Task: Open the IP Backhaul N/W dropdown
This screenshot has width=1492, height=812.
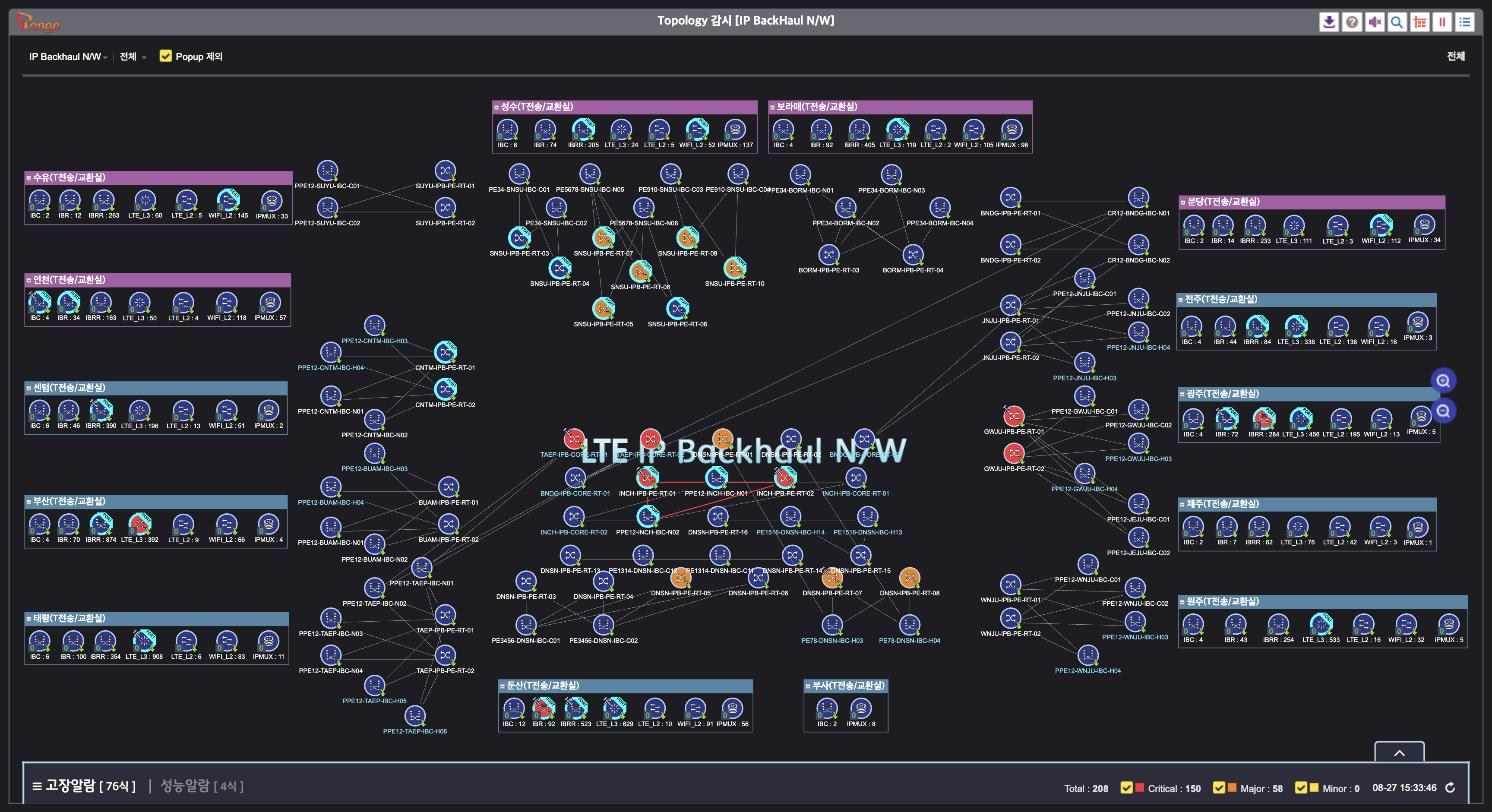Action: 68,57
